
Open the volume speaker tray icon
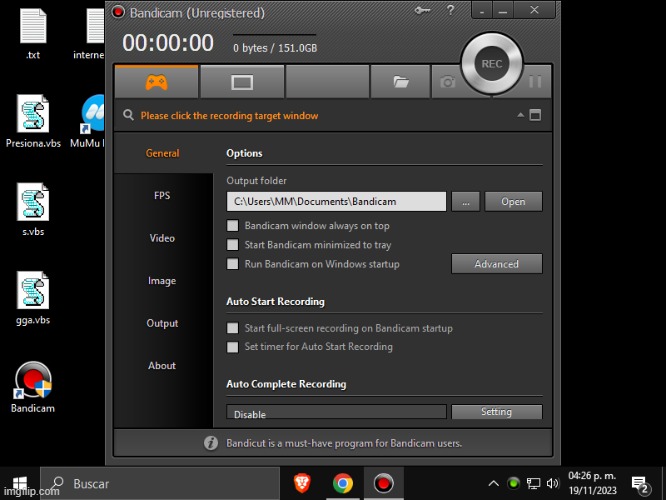coord(552,483)
